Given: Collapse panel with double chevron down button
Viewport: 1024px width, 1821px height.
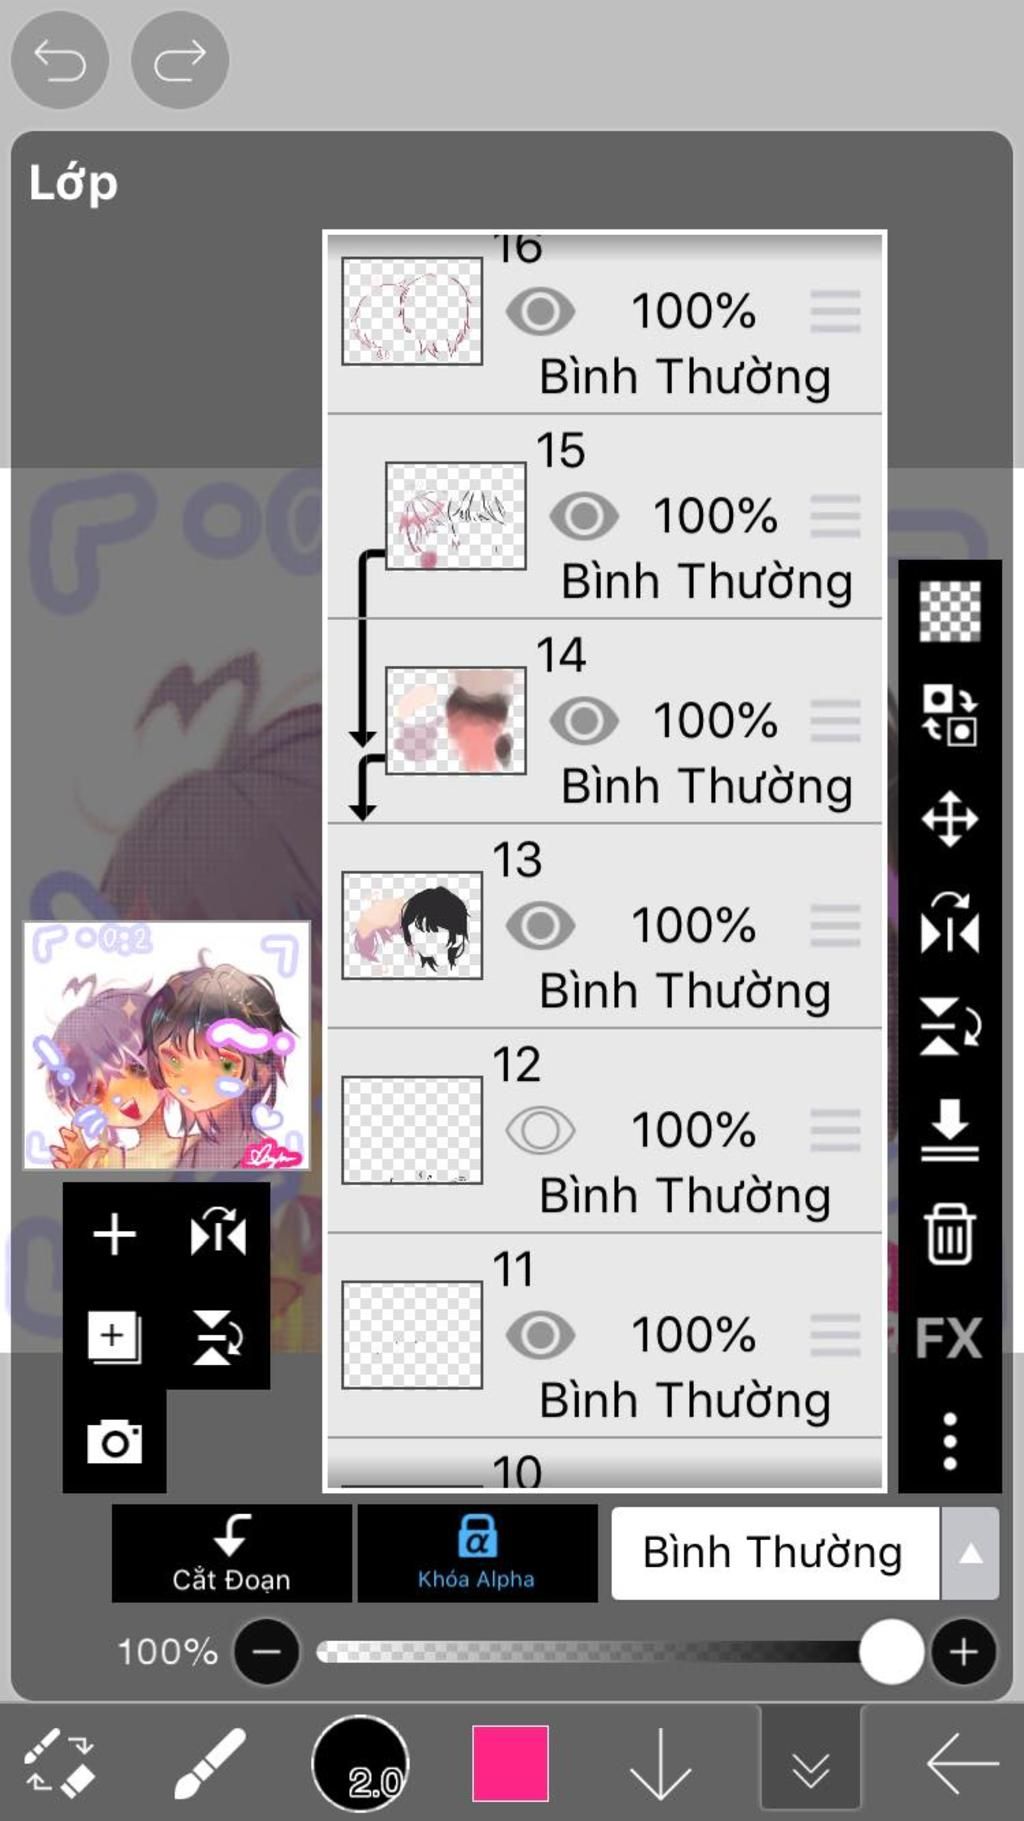Looking at the screenshot, I should [810, 1764].
